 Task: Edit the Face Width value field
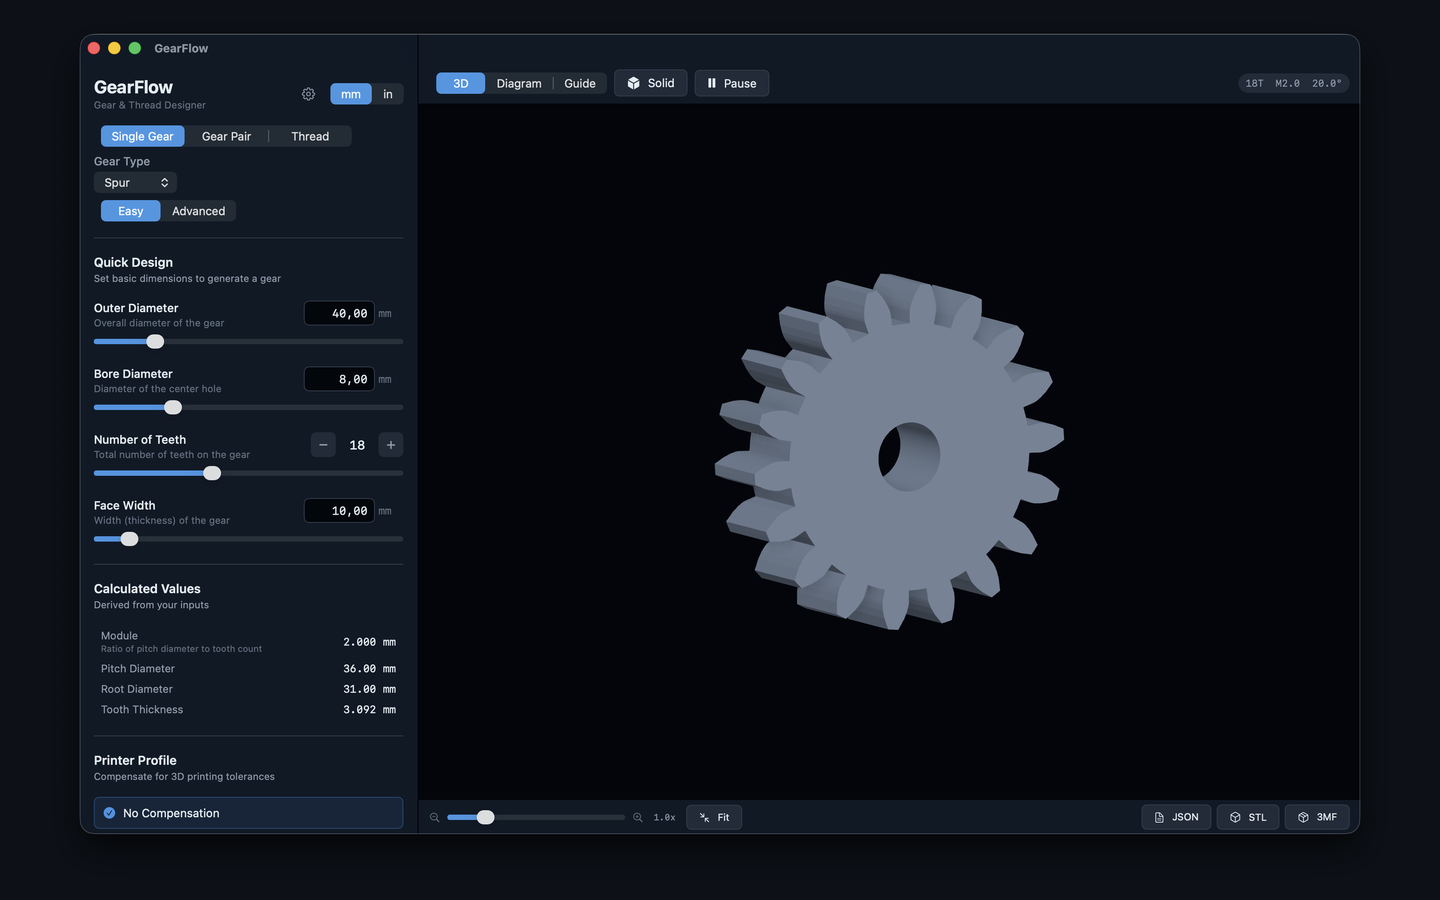click(339, 510)
